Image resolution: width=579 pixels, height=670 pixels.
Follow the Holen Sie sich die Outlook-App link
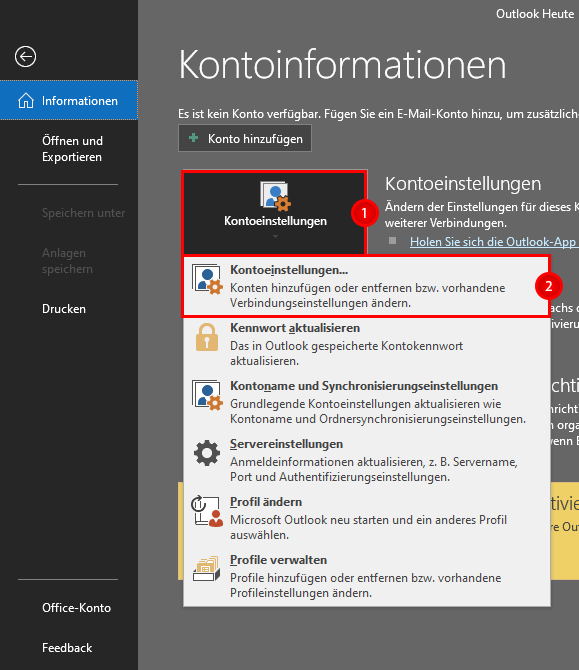494,242
